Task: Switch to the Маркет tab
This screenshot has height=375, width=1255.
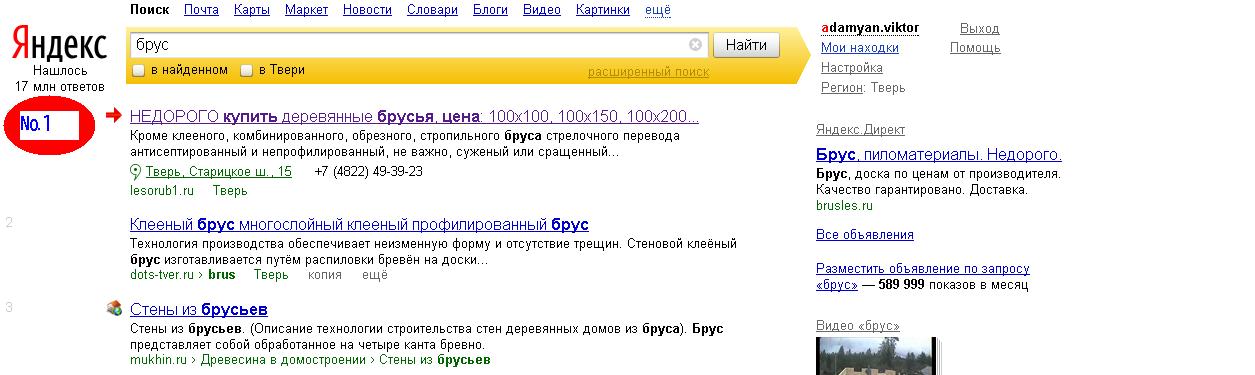Action: coord(306,10)
